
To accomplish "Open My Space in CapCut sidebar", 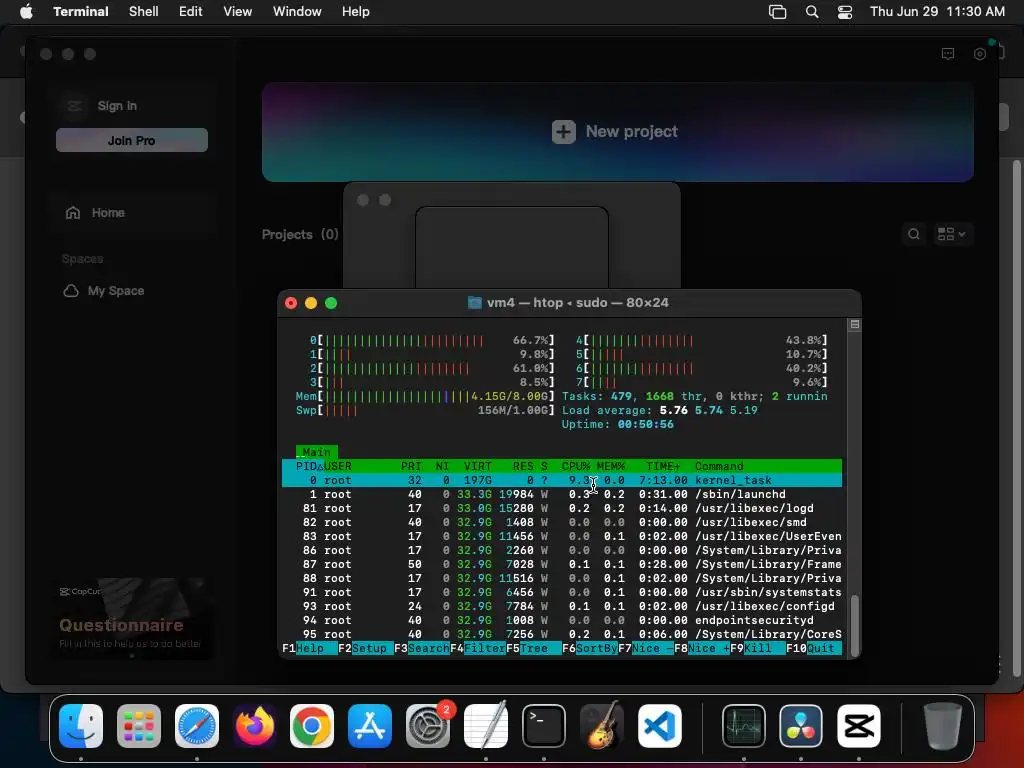I will coord(104,291).
